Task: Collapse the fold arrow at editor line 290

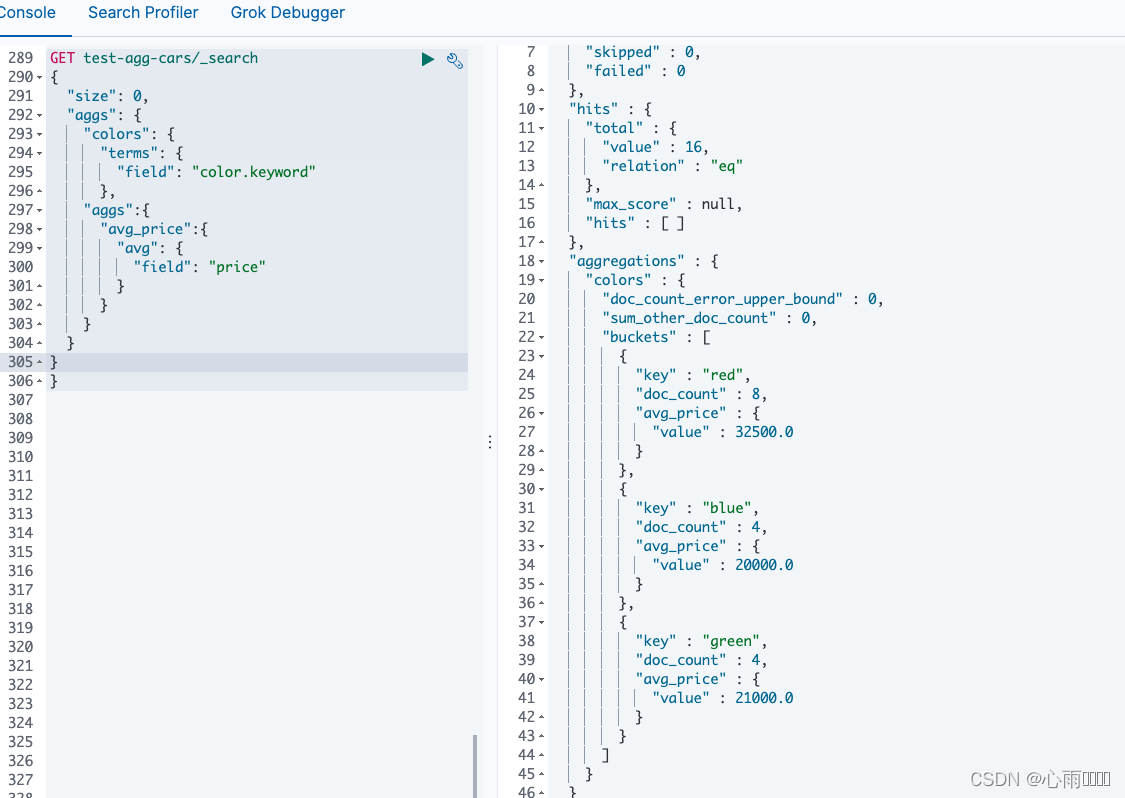Action: pyautogui.click(x=39, y=78)
